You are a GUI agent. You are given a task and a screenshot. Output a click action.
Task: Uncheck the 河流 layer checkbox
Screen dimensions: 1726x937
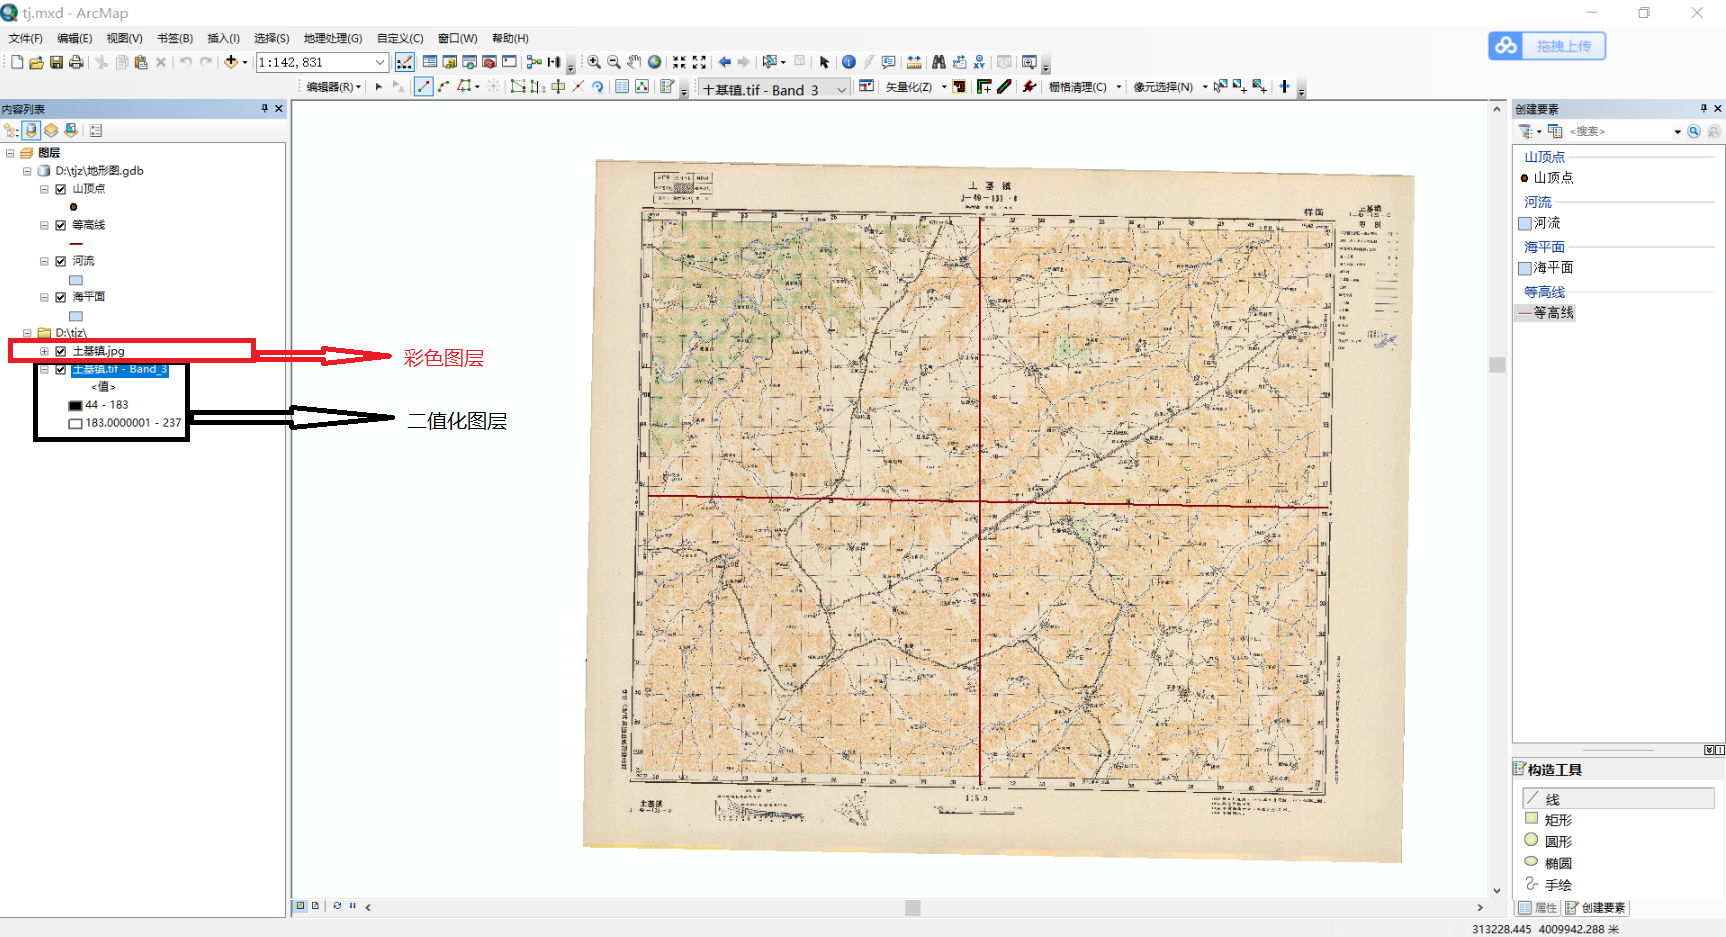pyautogui.click(x=61, y=261)
